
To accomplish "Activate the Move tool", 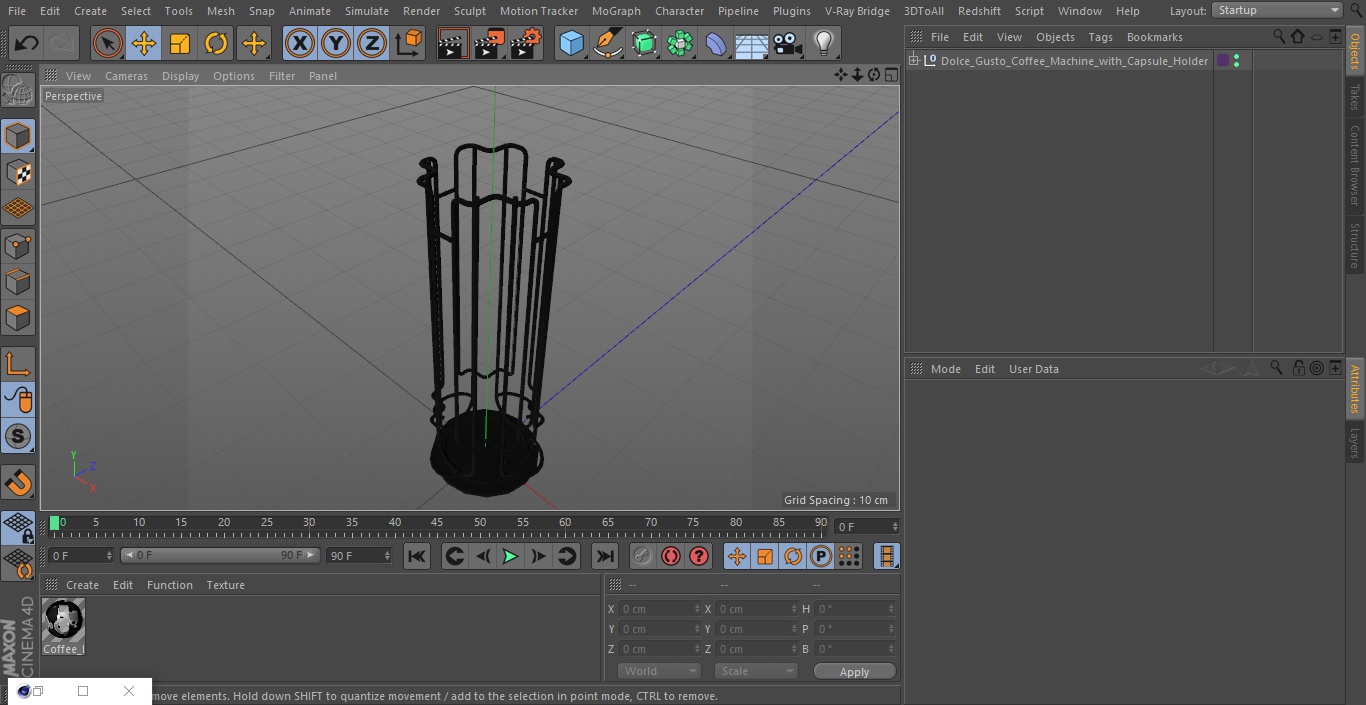I will pyautogui.click(x=144, y=43).
